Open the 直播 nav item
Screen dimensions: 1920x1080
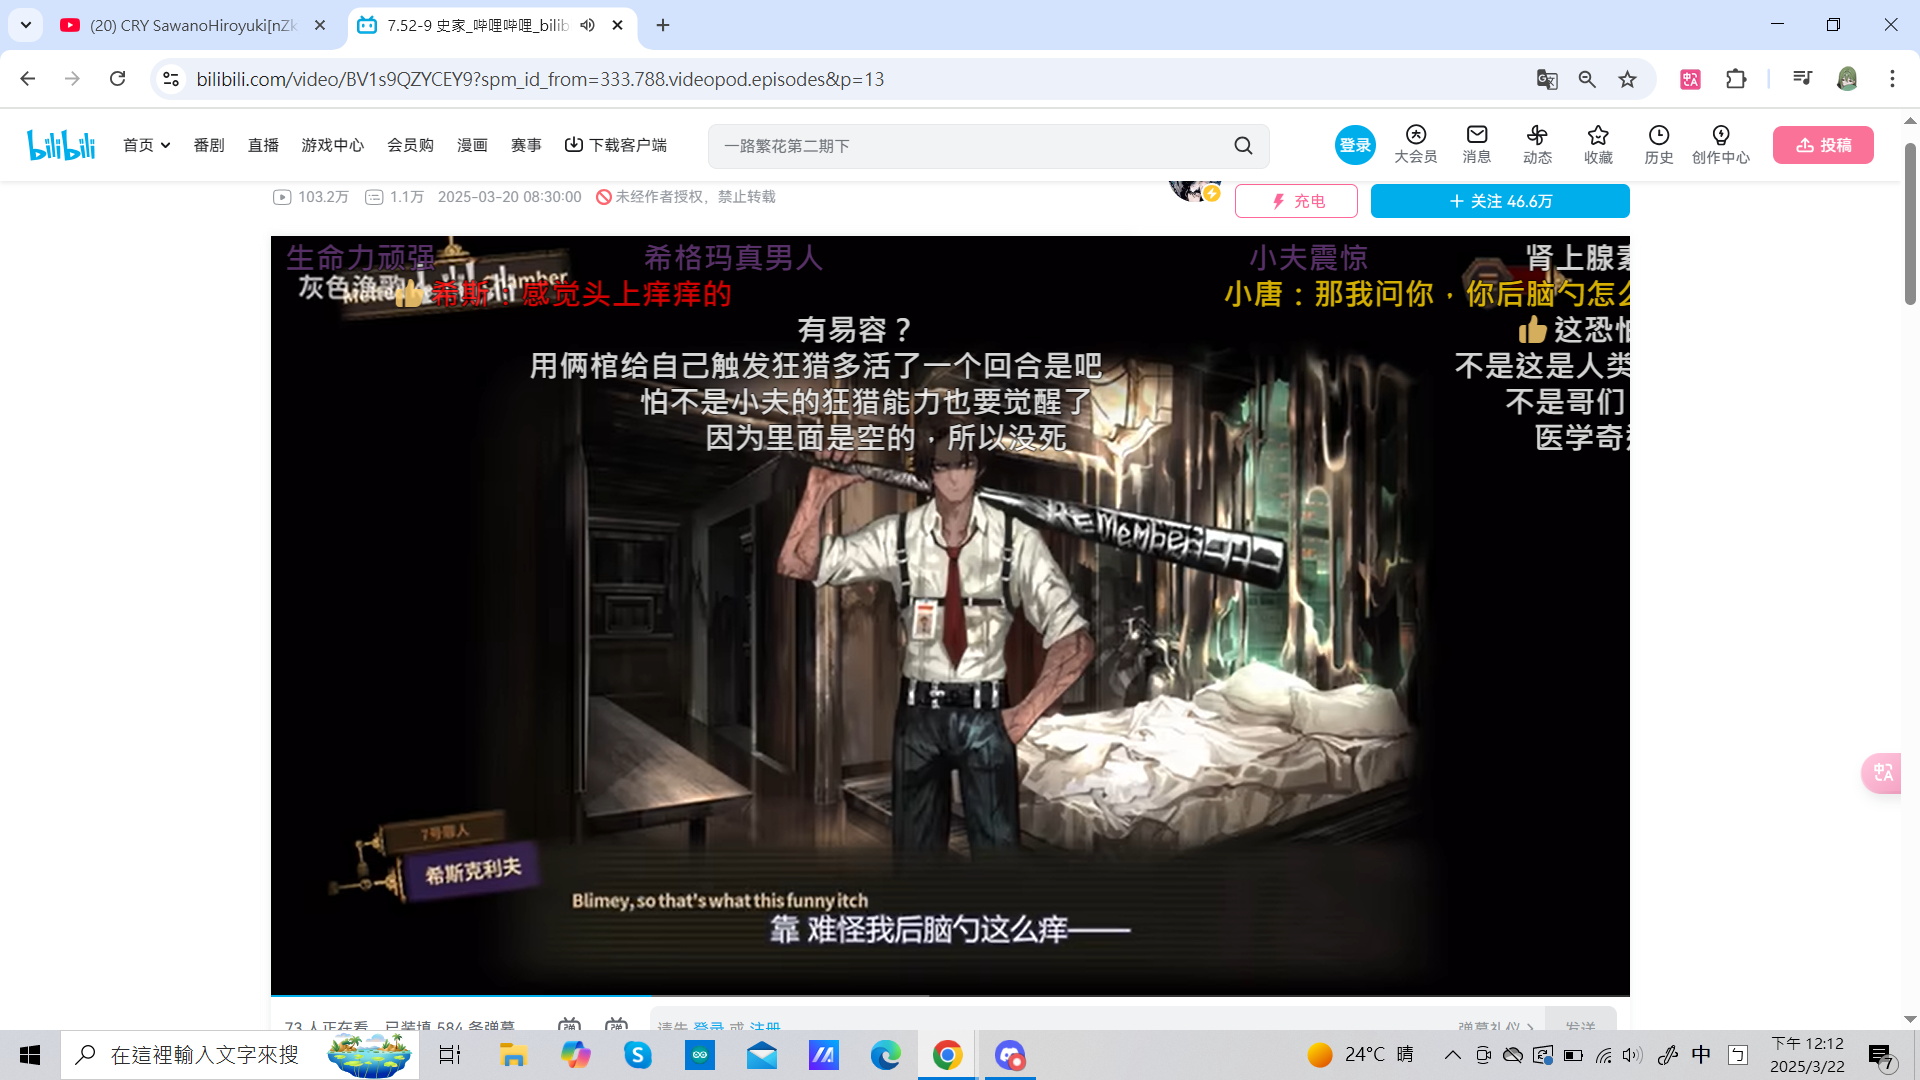(x=263, y=145)
